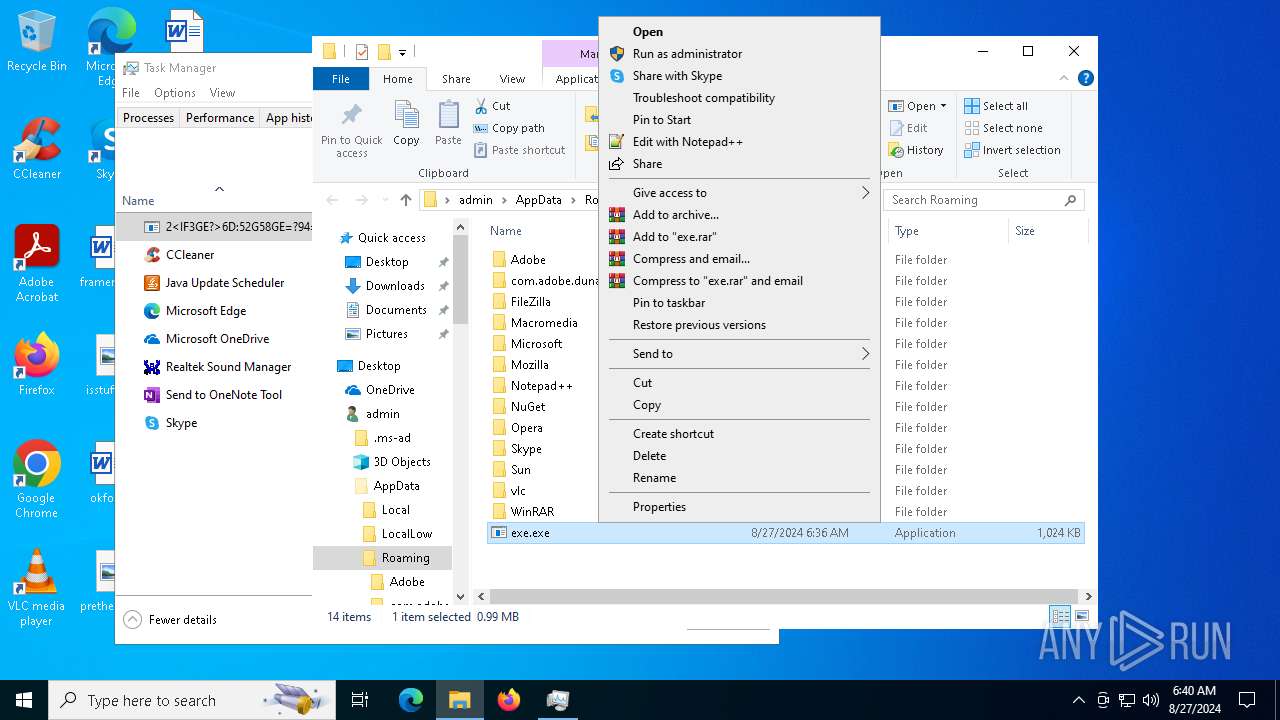
Task: Open Adobe Acrobat desktop icon
Action: 36,264
